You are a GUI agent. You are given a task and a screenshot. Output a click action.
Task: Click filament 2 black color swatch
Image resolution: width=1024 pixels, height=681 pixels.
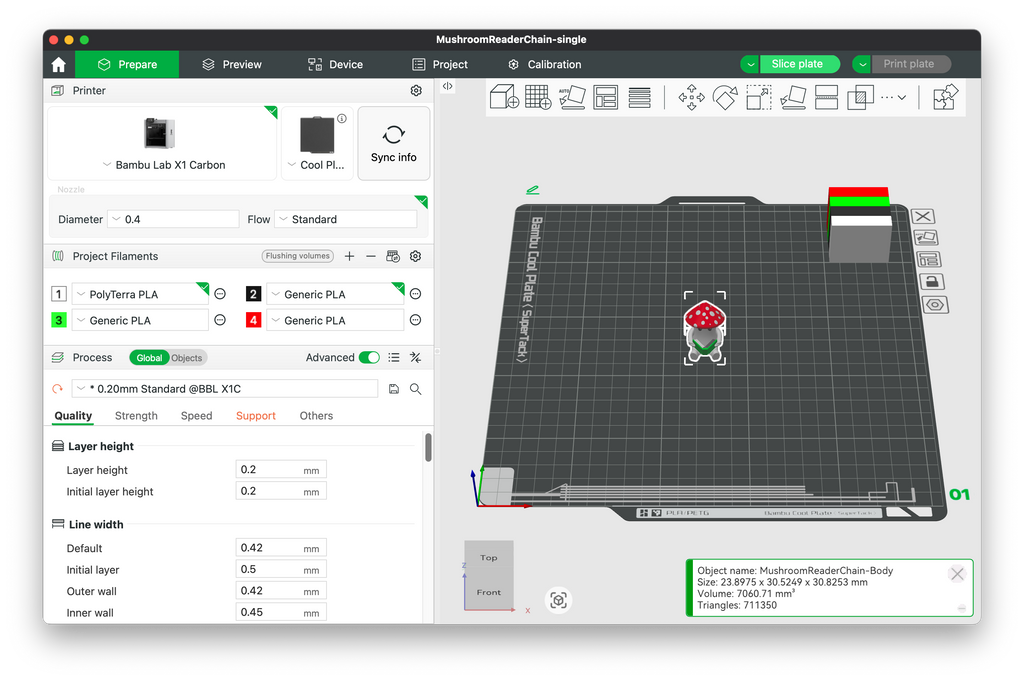[x=253, y=294]
